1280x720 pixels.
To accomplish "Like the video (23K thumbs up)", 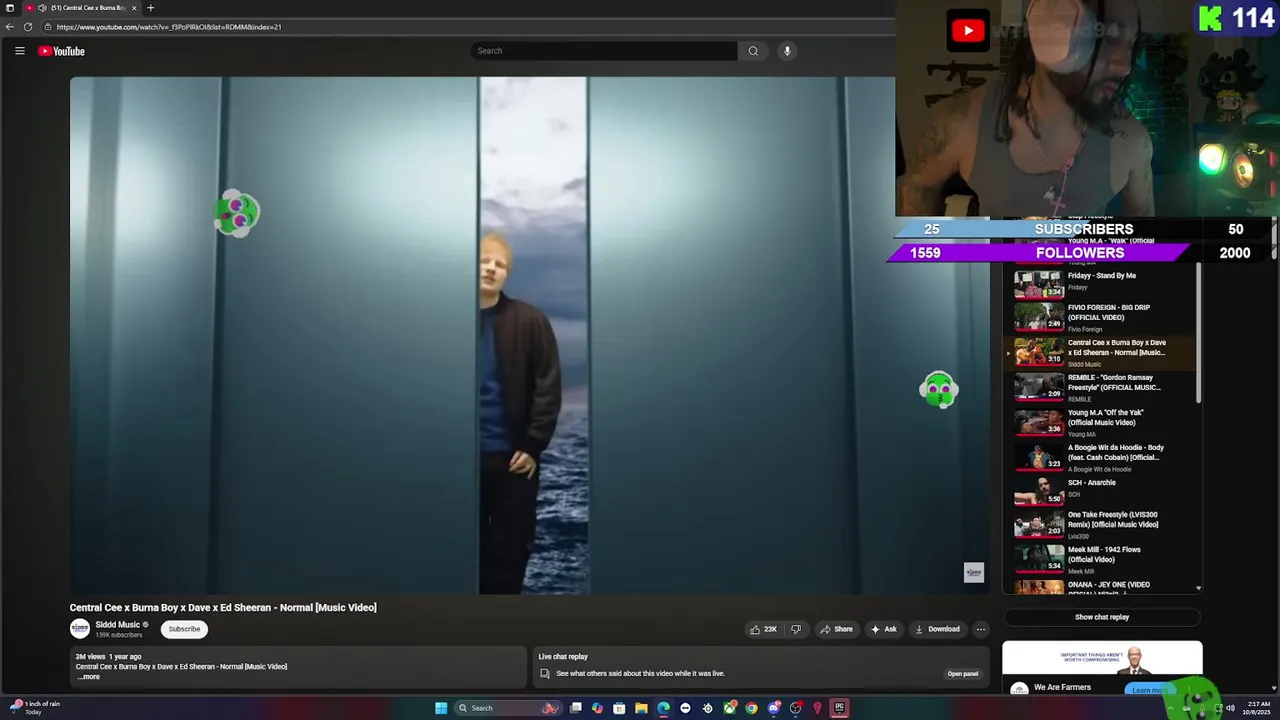I will click(x=763, y=629).
